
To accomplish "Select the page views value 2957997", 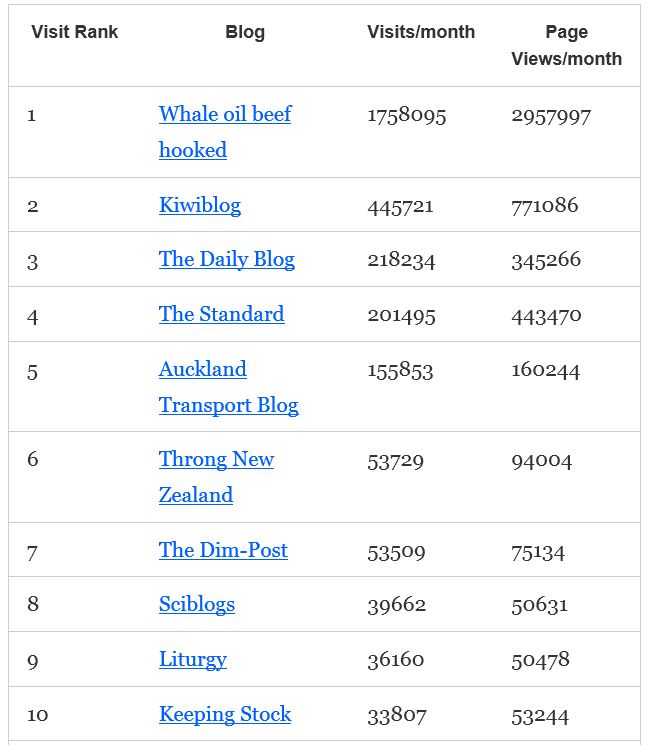I will point(551,116).
